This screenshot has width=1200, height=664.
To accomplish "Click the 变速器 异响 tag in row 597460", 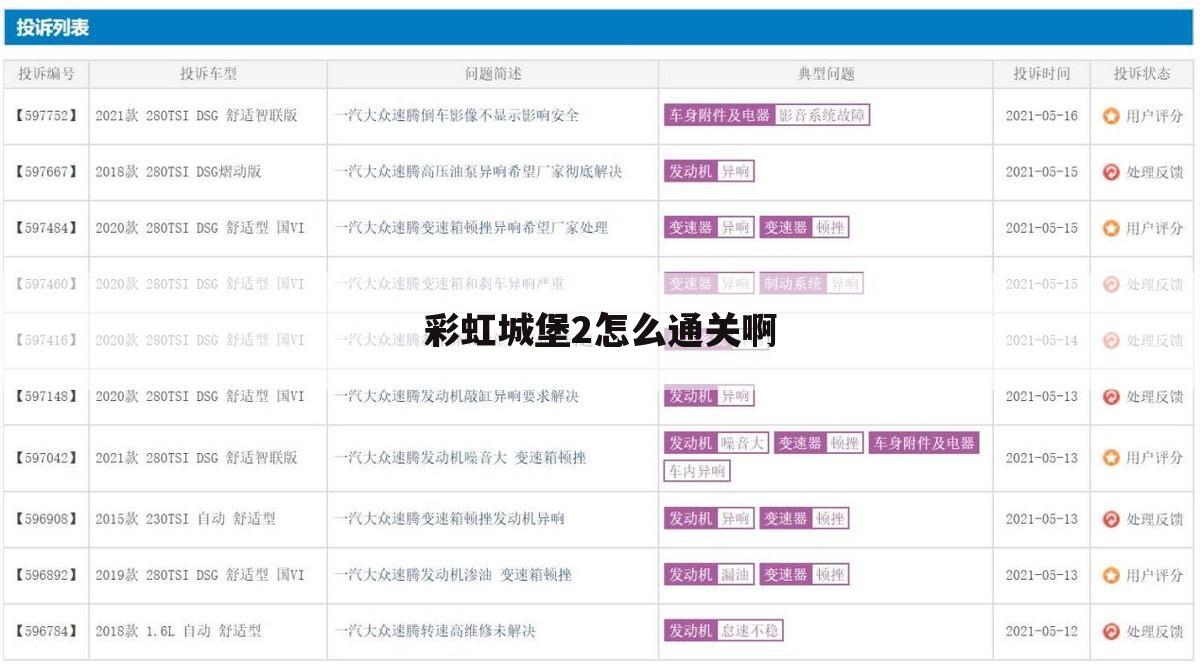I will coord(709,284).
